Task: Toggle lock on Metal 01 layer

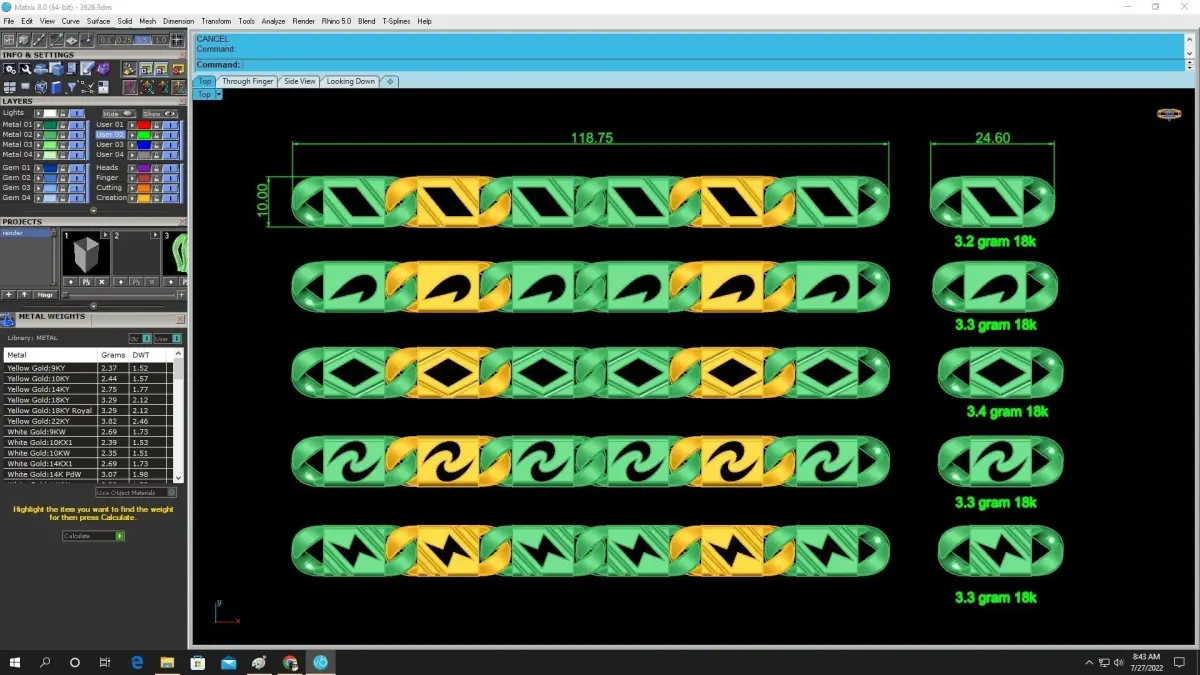Action: [x=62, y=125]
